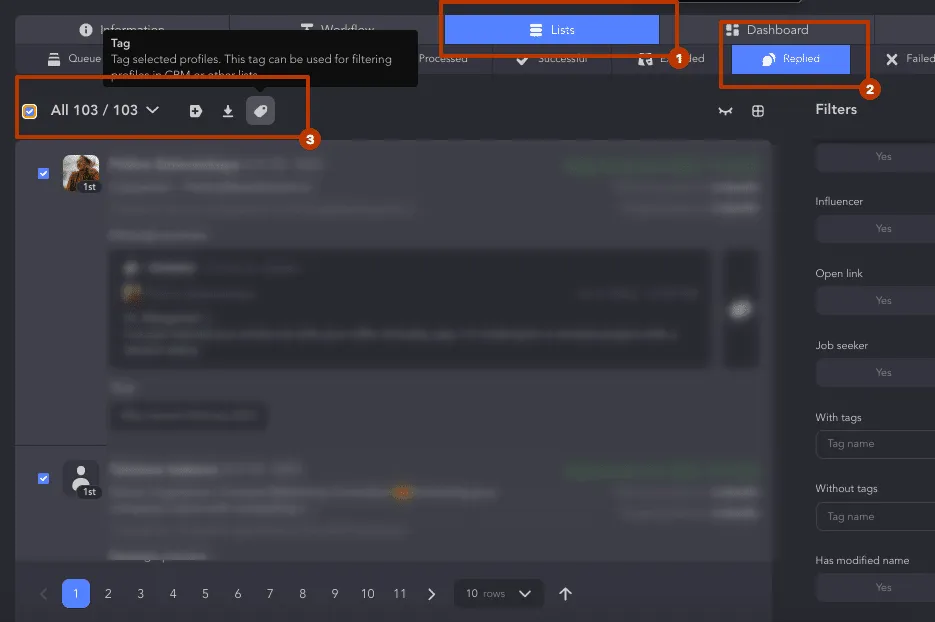The height and width of the screenshot is (622, 935).
Task: Click the Tag selected profiles icon
Action: [x=260, y=111]
